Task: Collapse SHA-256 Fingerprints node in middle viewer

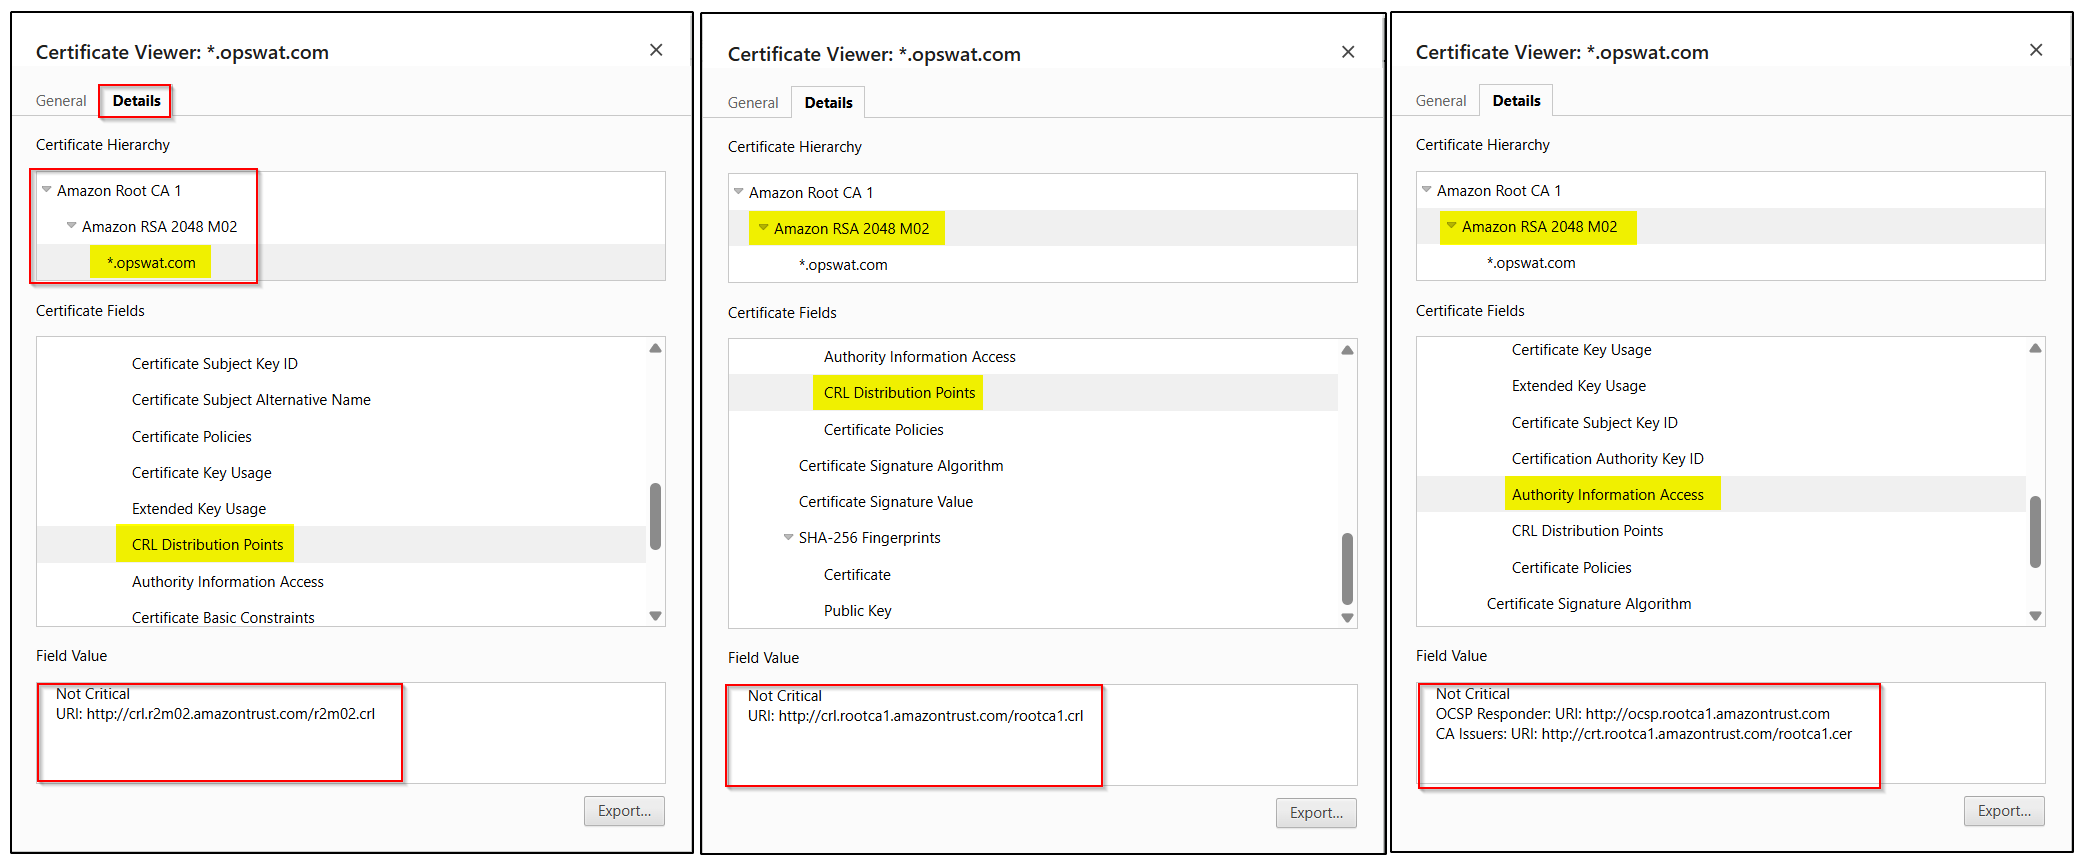Action: pos(788,537)
